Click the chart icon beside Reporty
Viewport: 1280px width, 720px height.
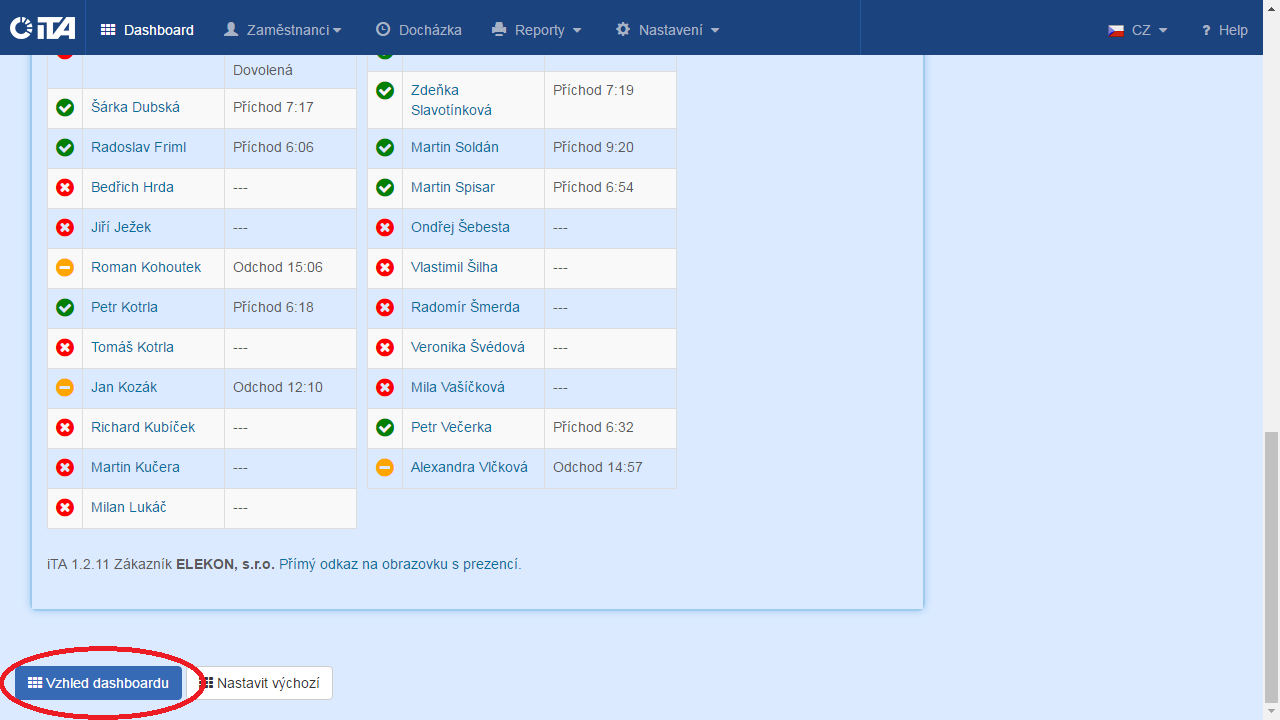pos(500,29)
